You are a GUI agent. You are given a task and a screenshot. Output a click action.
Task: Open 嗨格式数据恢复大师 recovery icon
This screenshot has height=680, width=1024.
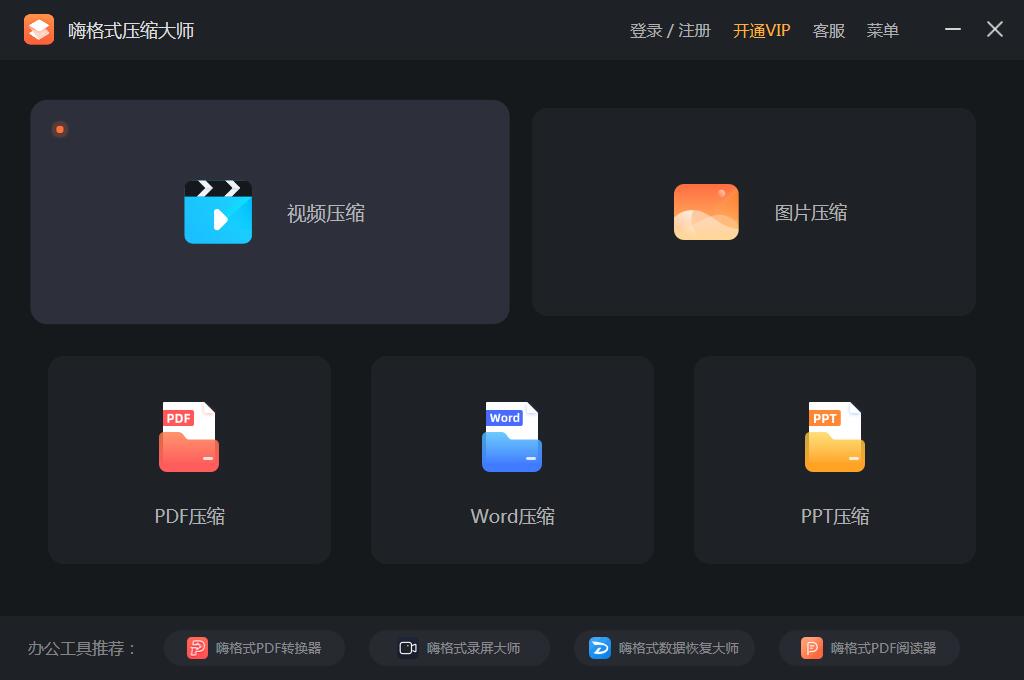(598, 648)
